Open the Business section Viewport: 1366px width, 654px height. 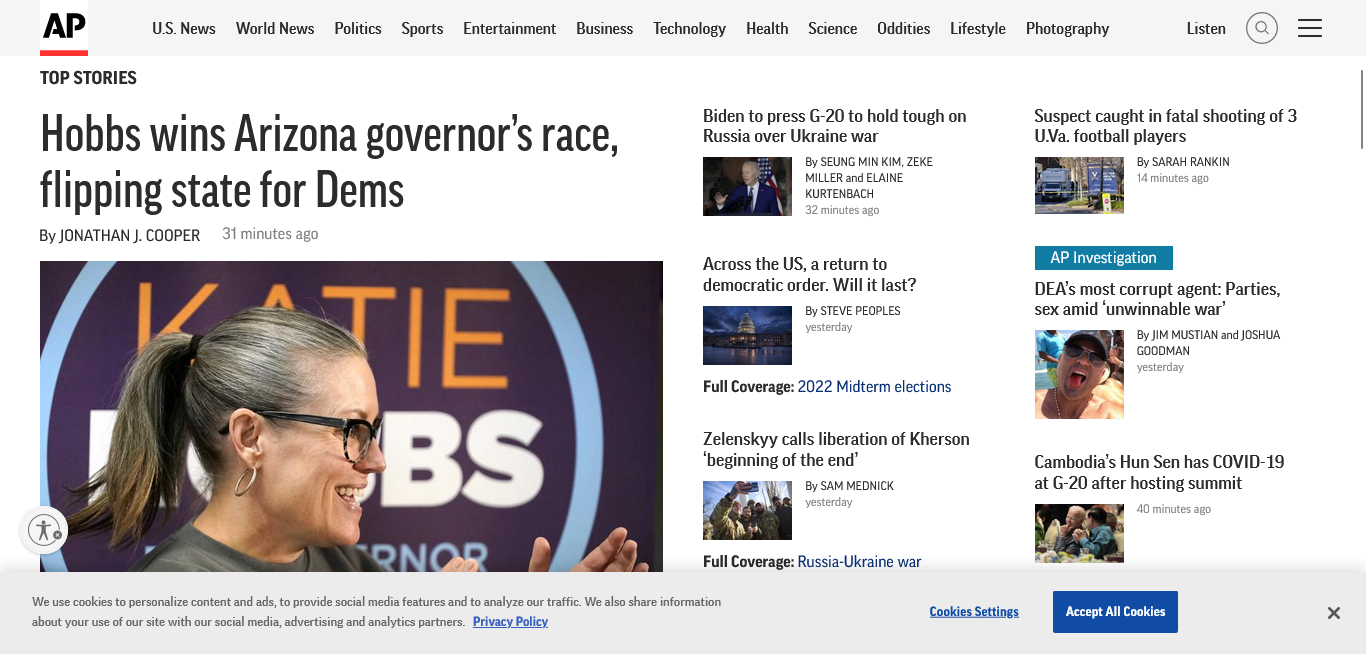(x=604, y=28)
